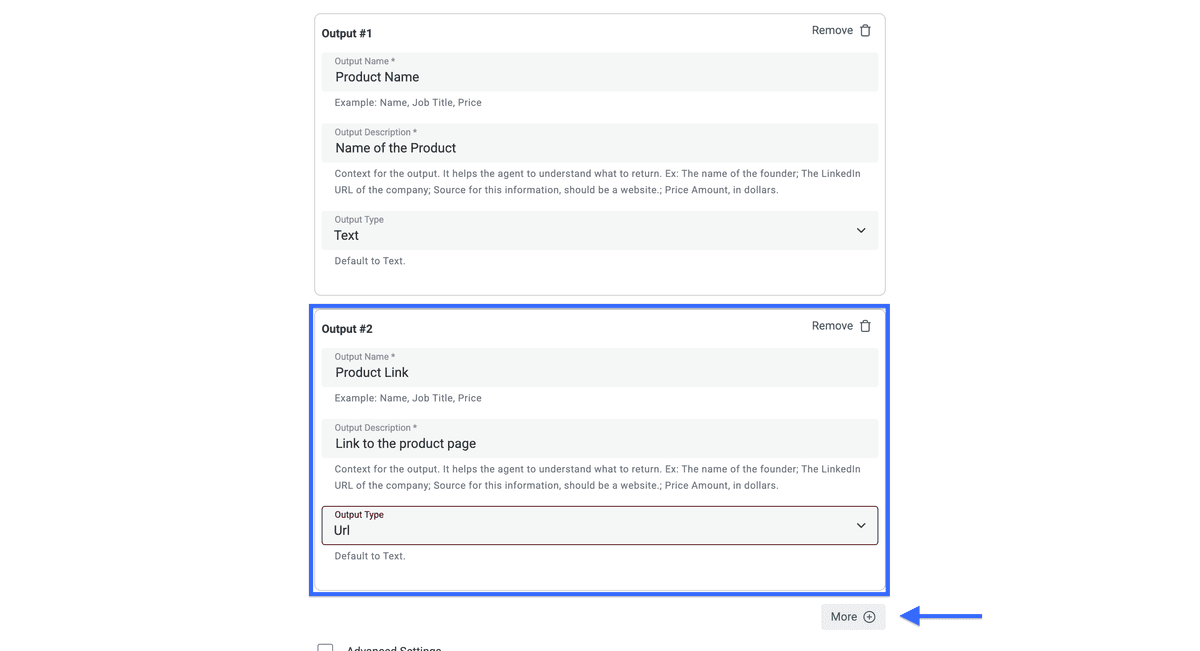
Task: Add another output with the More button
Action: pos(853,617)
